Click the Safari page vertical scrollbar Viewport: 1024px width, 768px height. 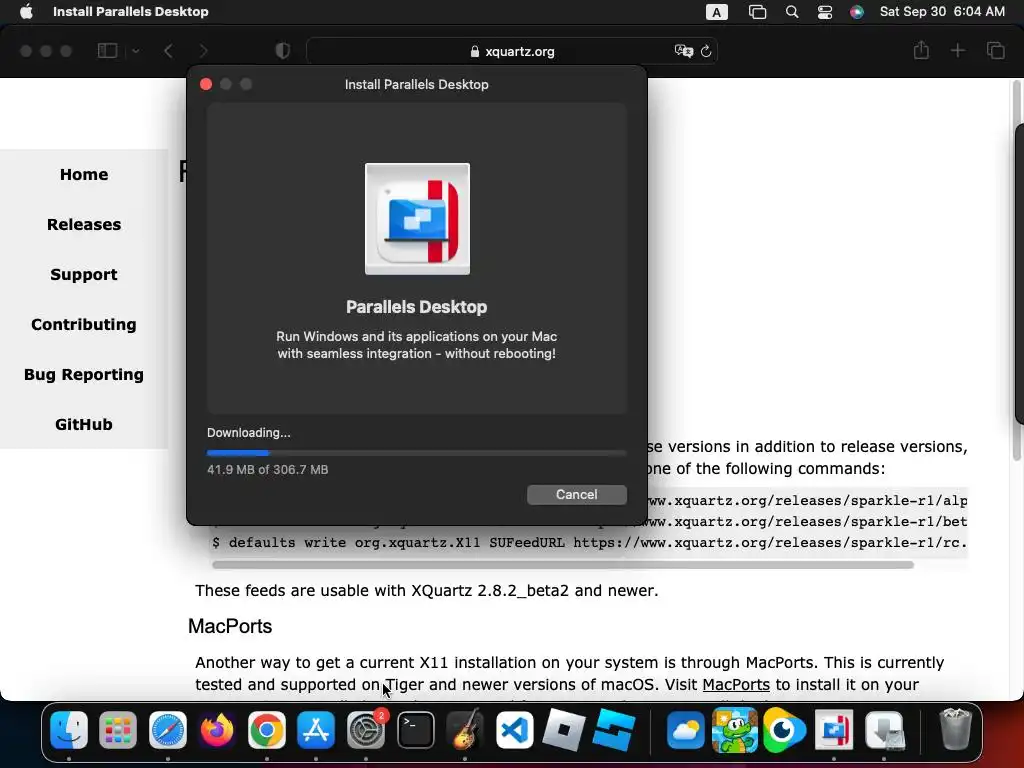point(1017,271)
